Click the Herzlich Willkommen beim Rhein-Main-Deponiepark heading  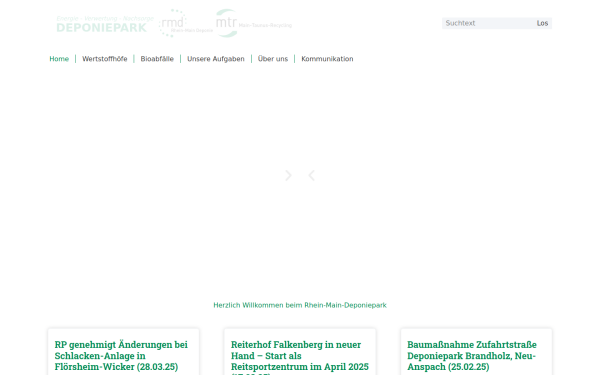coord(300,305)
